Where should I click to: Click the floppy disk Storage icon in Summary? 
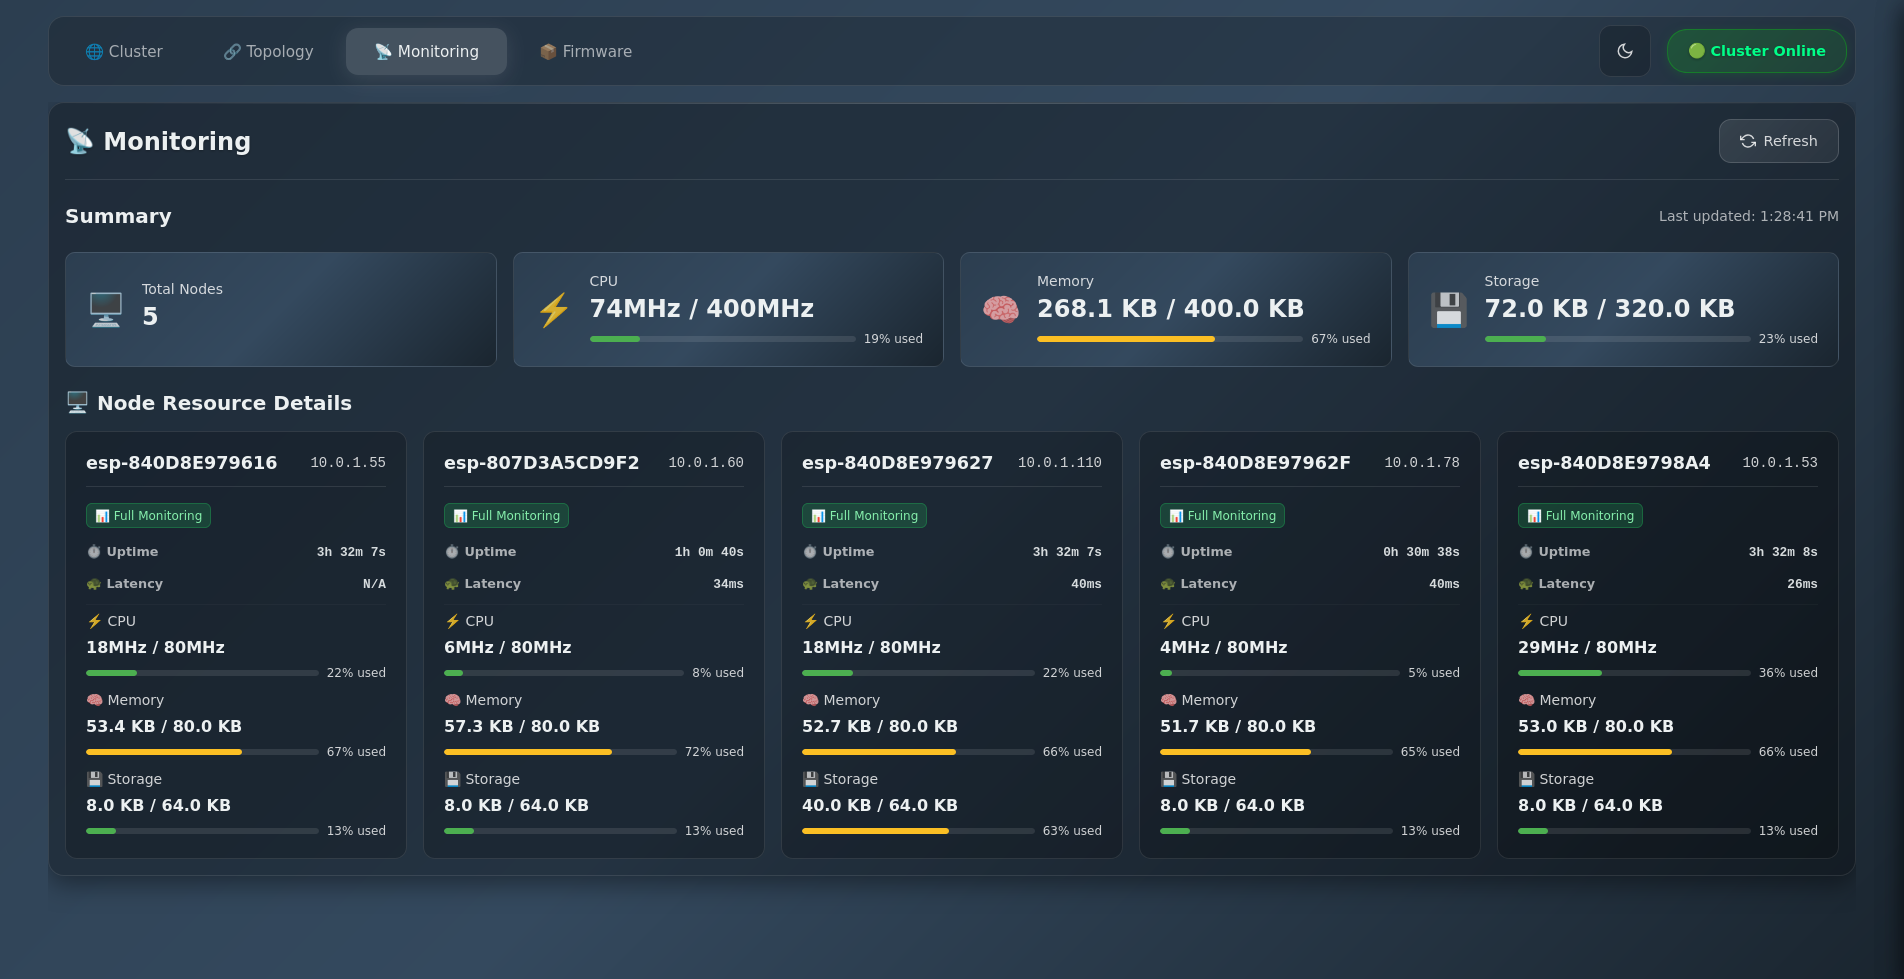click(x=1448, y=309)
